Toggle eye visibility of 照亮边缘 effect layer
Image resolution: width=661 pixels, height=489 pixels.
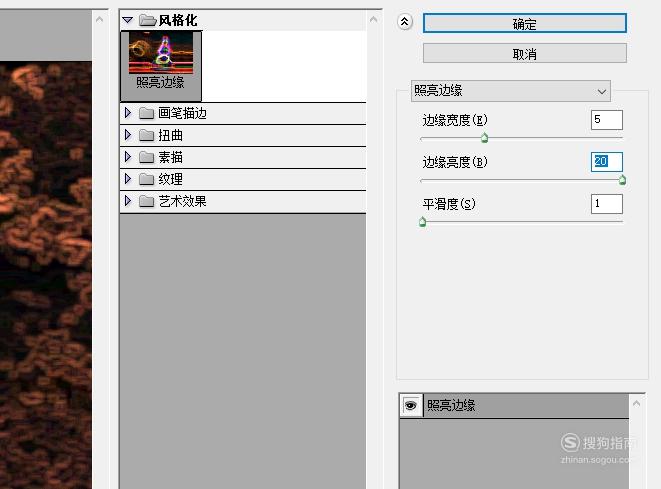pos(411,406)
